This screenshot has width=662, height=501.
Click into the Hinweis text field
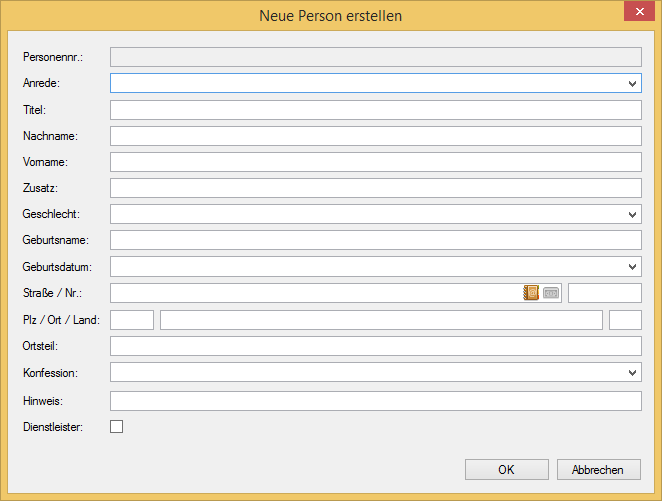point(376,401)
